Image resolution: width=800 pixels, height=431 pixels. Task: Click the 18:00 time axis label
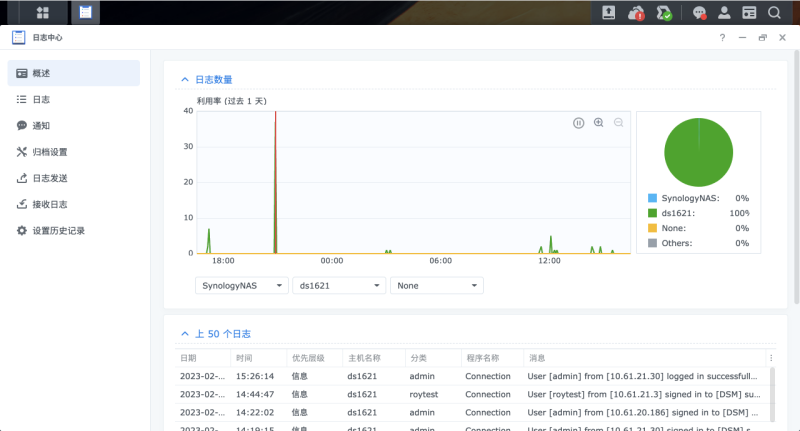coord(223,261)
